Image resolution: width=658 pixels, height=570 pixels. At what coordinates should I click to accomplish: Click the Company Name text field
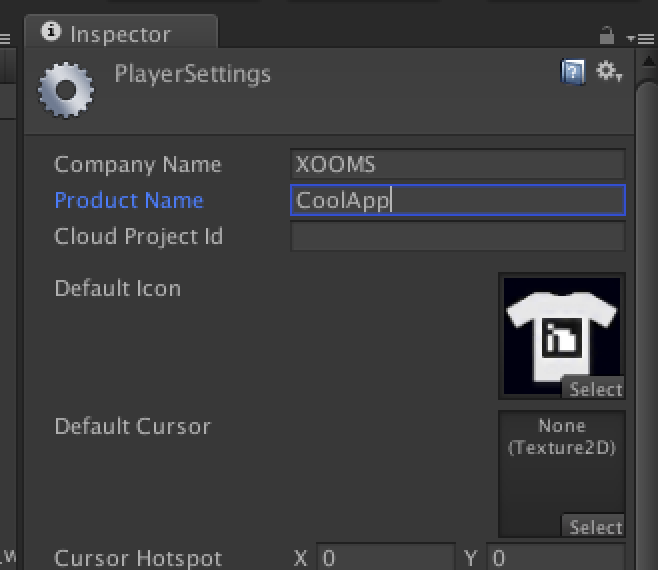[457, 164]
